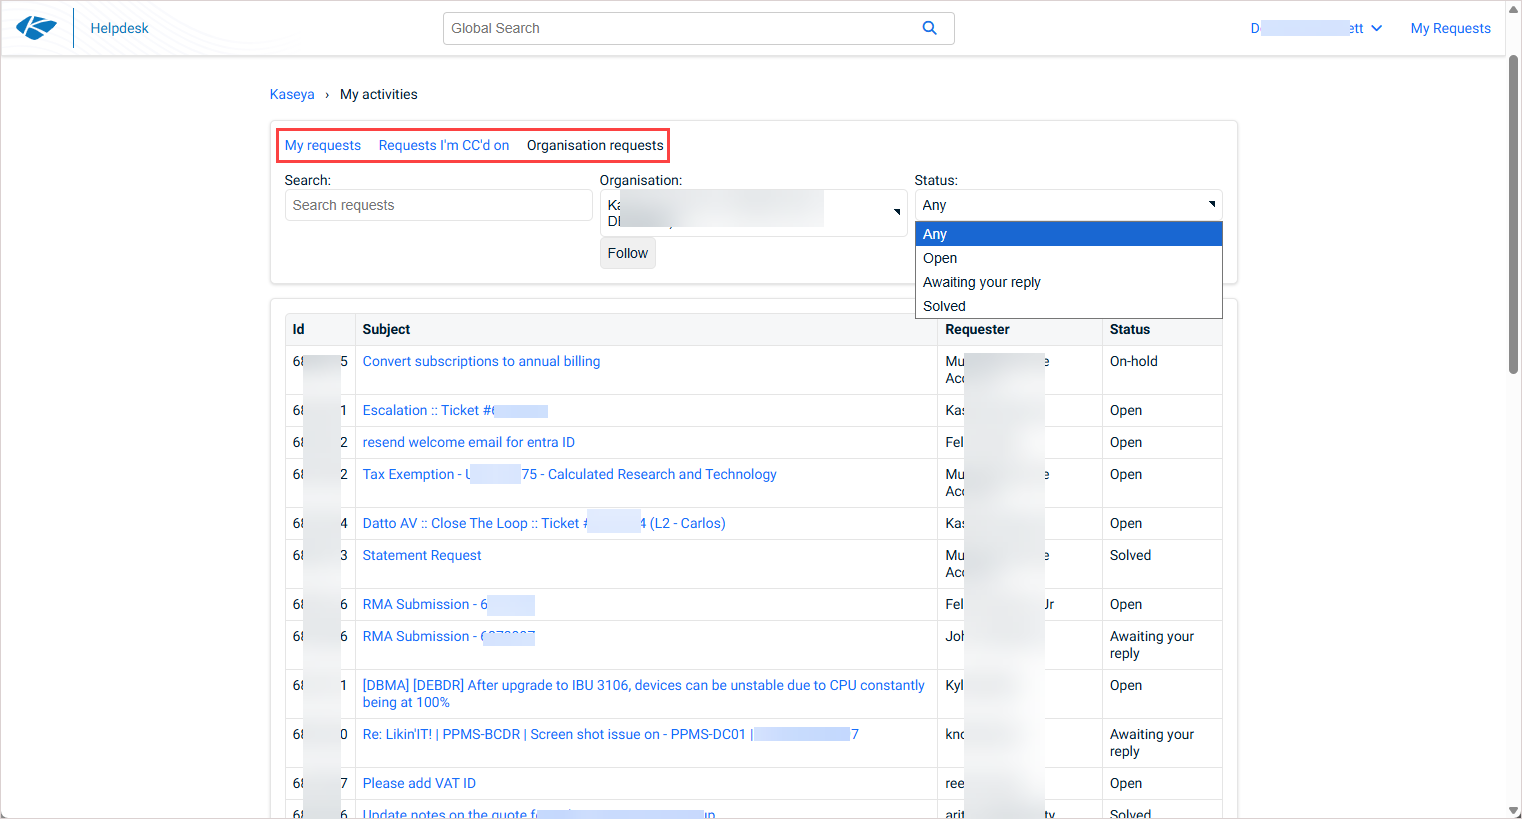This screenshot has height=819, width=1522.
Task: Switch to Requests I'm CC'd on tab
Action: (443, 145)
